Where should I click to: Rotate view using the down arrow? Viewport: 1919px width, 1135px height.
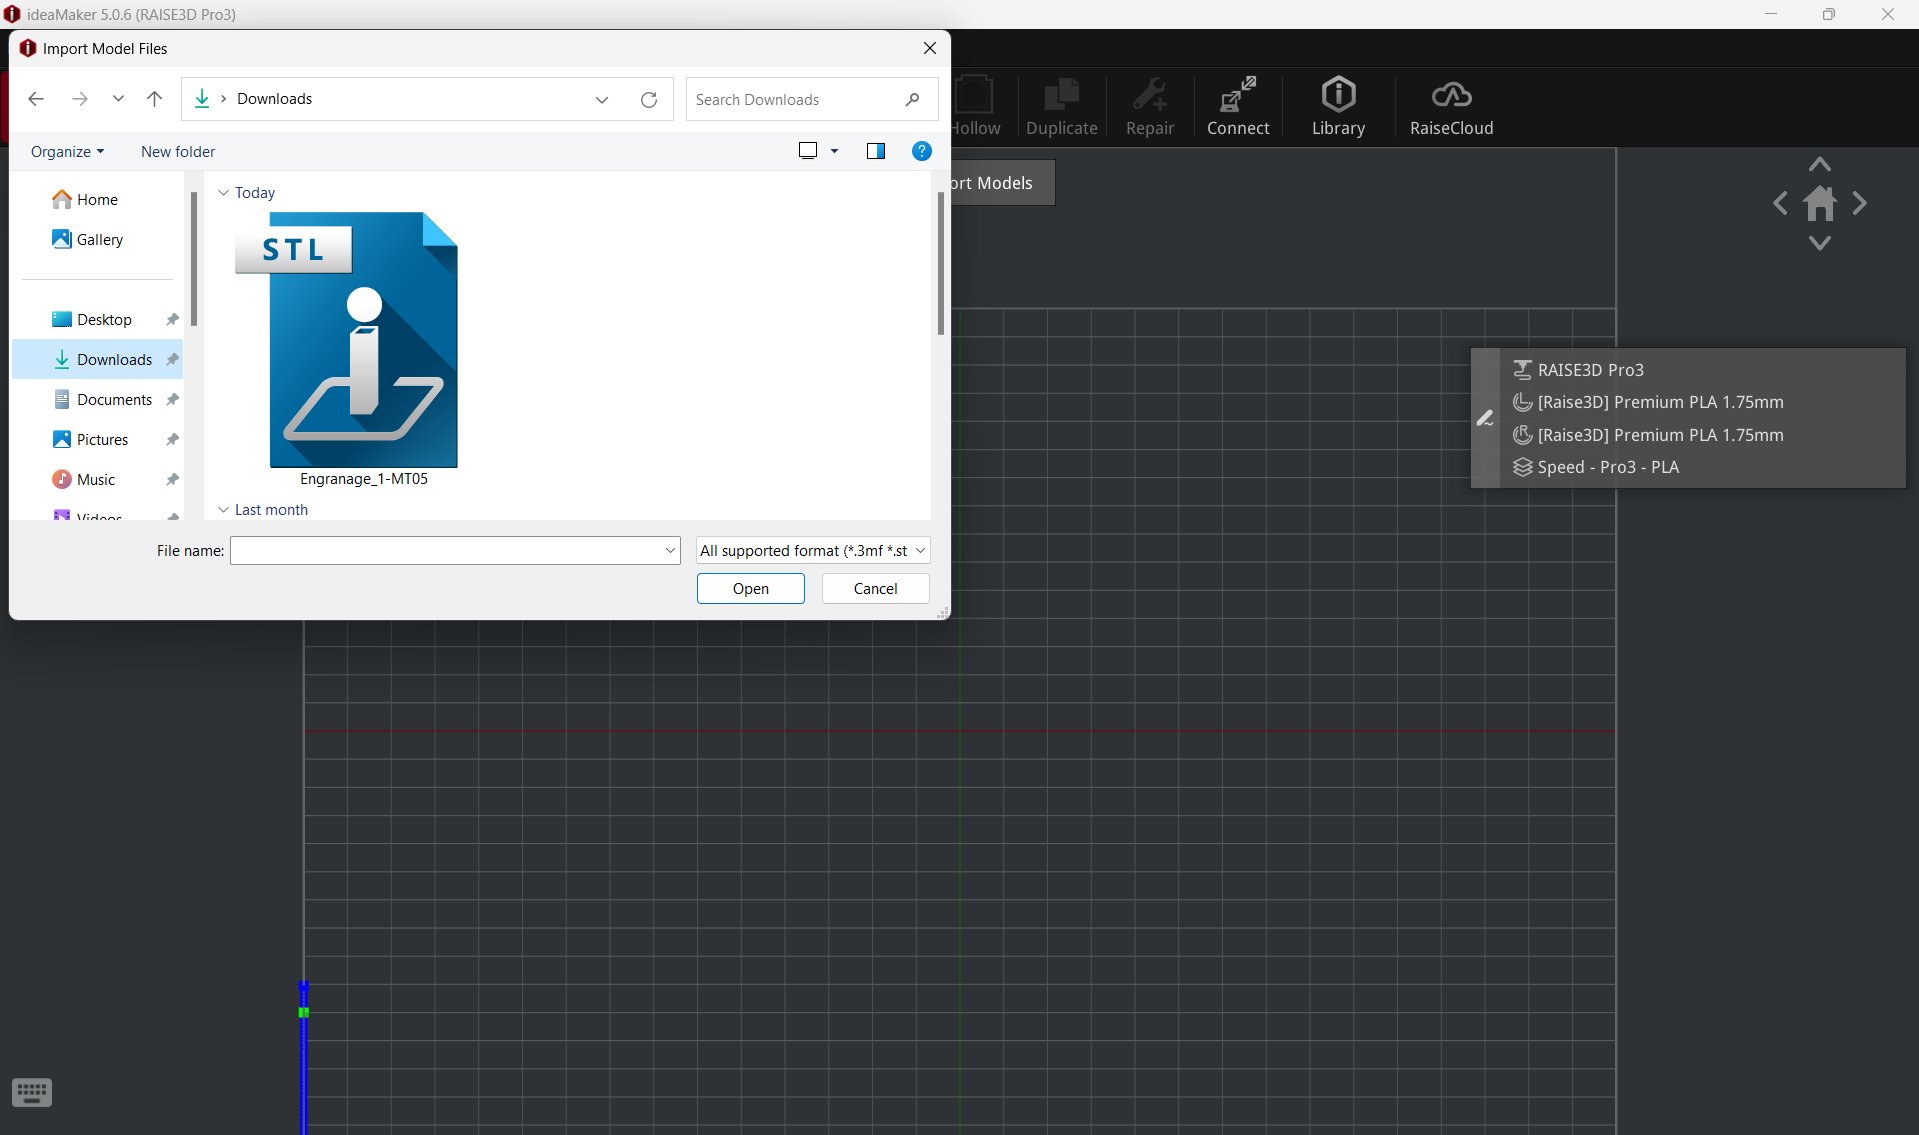pyautogui.click(x=1820, y=243)
